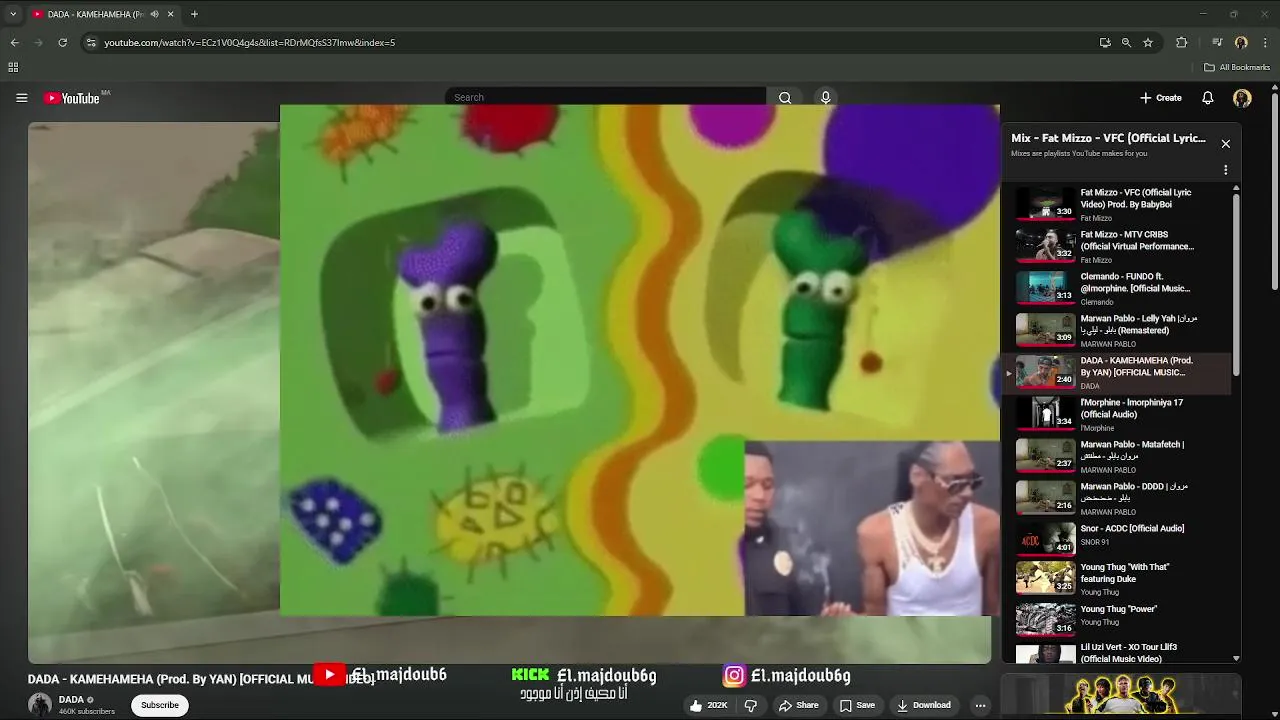Install app icon in address bar
Image resolution: width=1280 pixels, height=720 pixels.
click(1104, 43)
